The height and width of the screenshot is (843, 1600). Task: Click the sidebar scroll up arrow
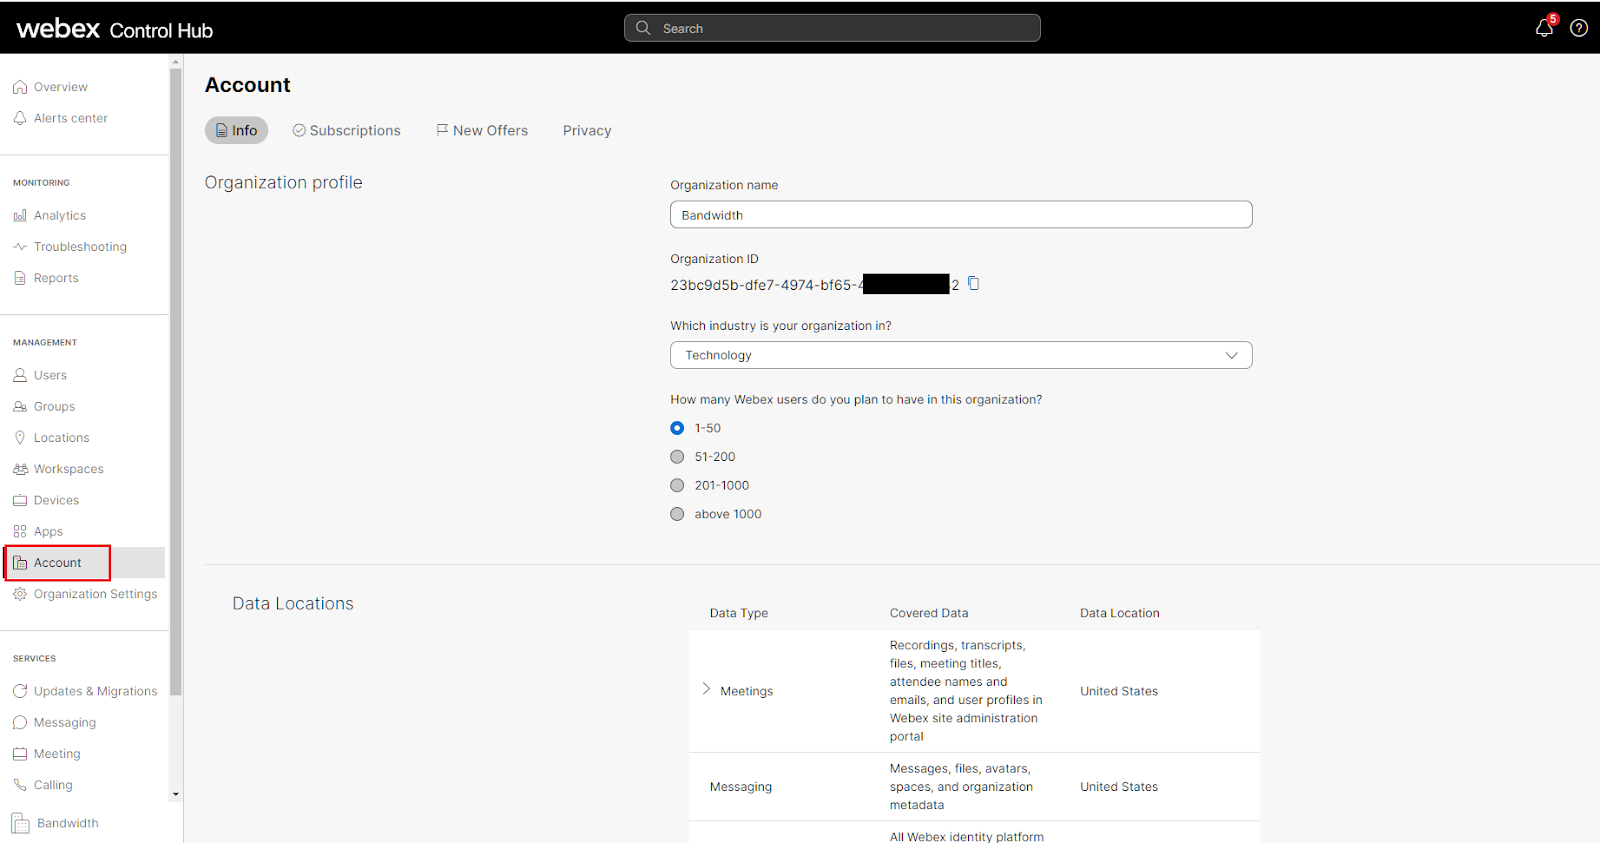176,62
